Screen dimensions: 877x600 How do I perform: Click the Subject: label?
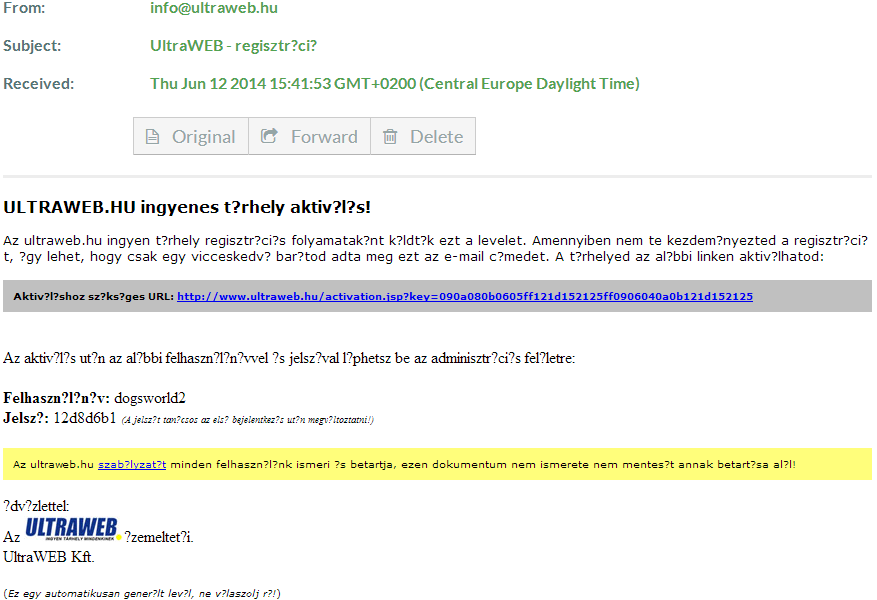[x=32, y=45]
